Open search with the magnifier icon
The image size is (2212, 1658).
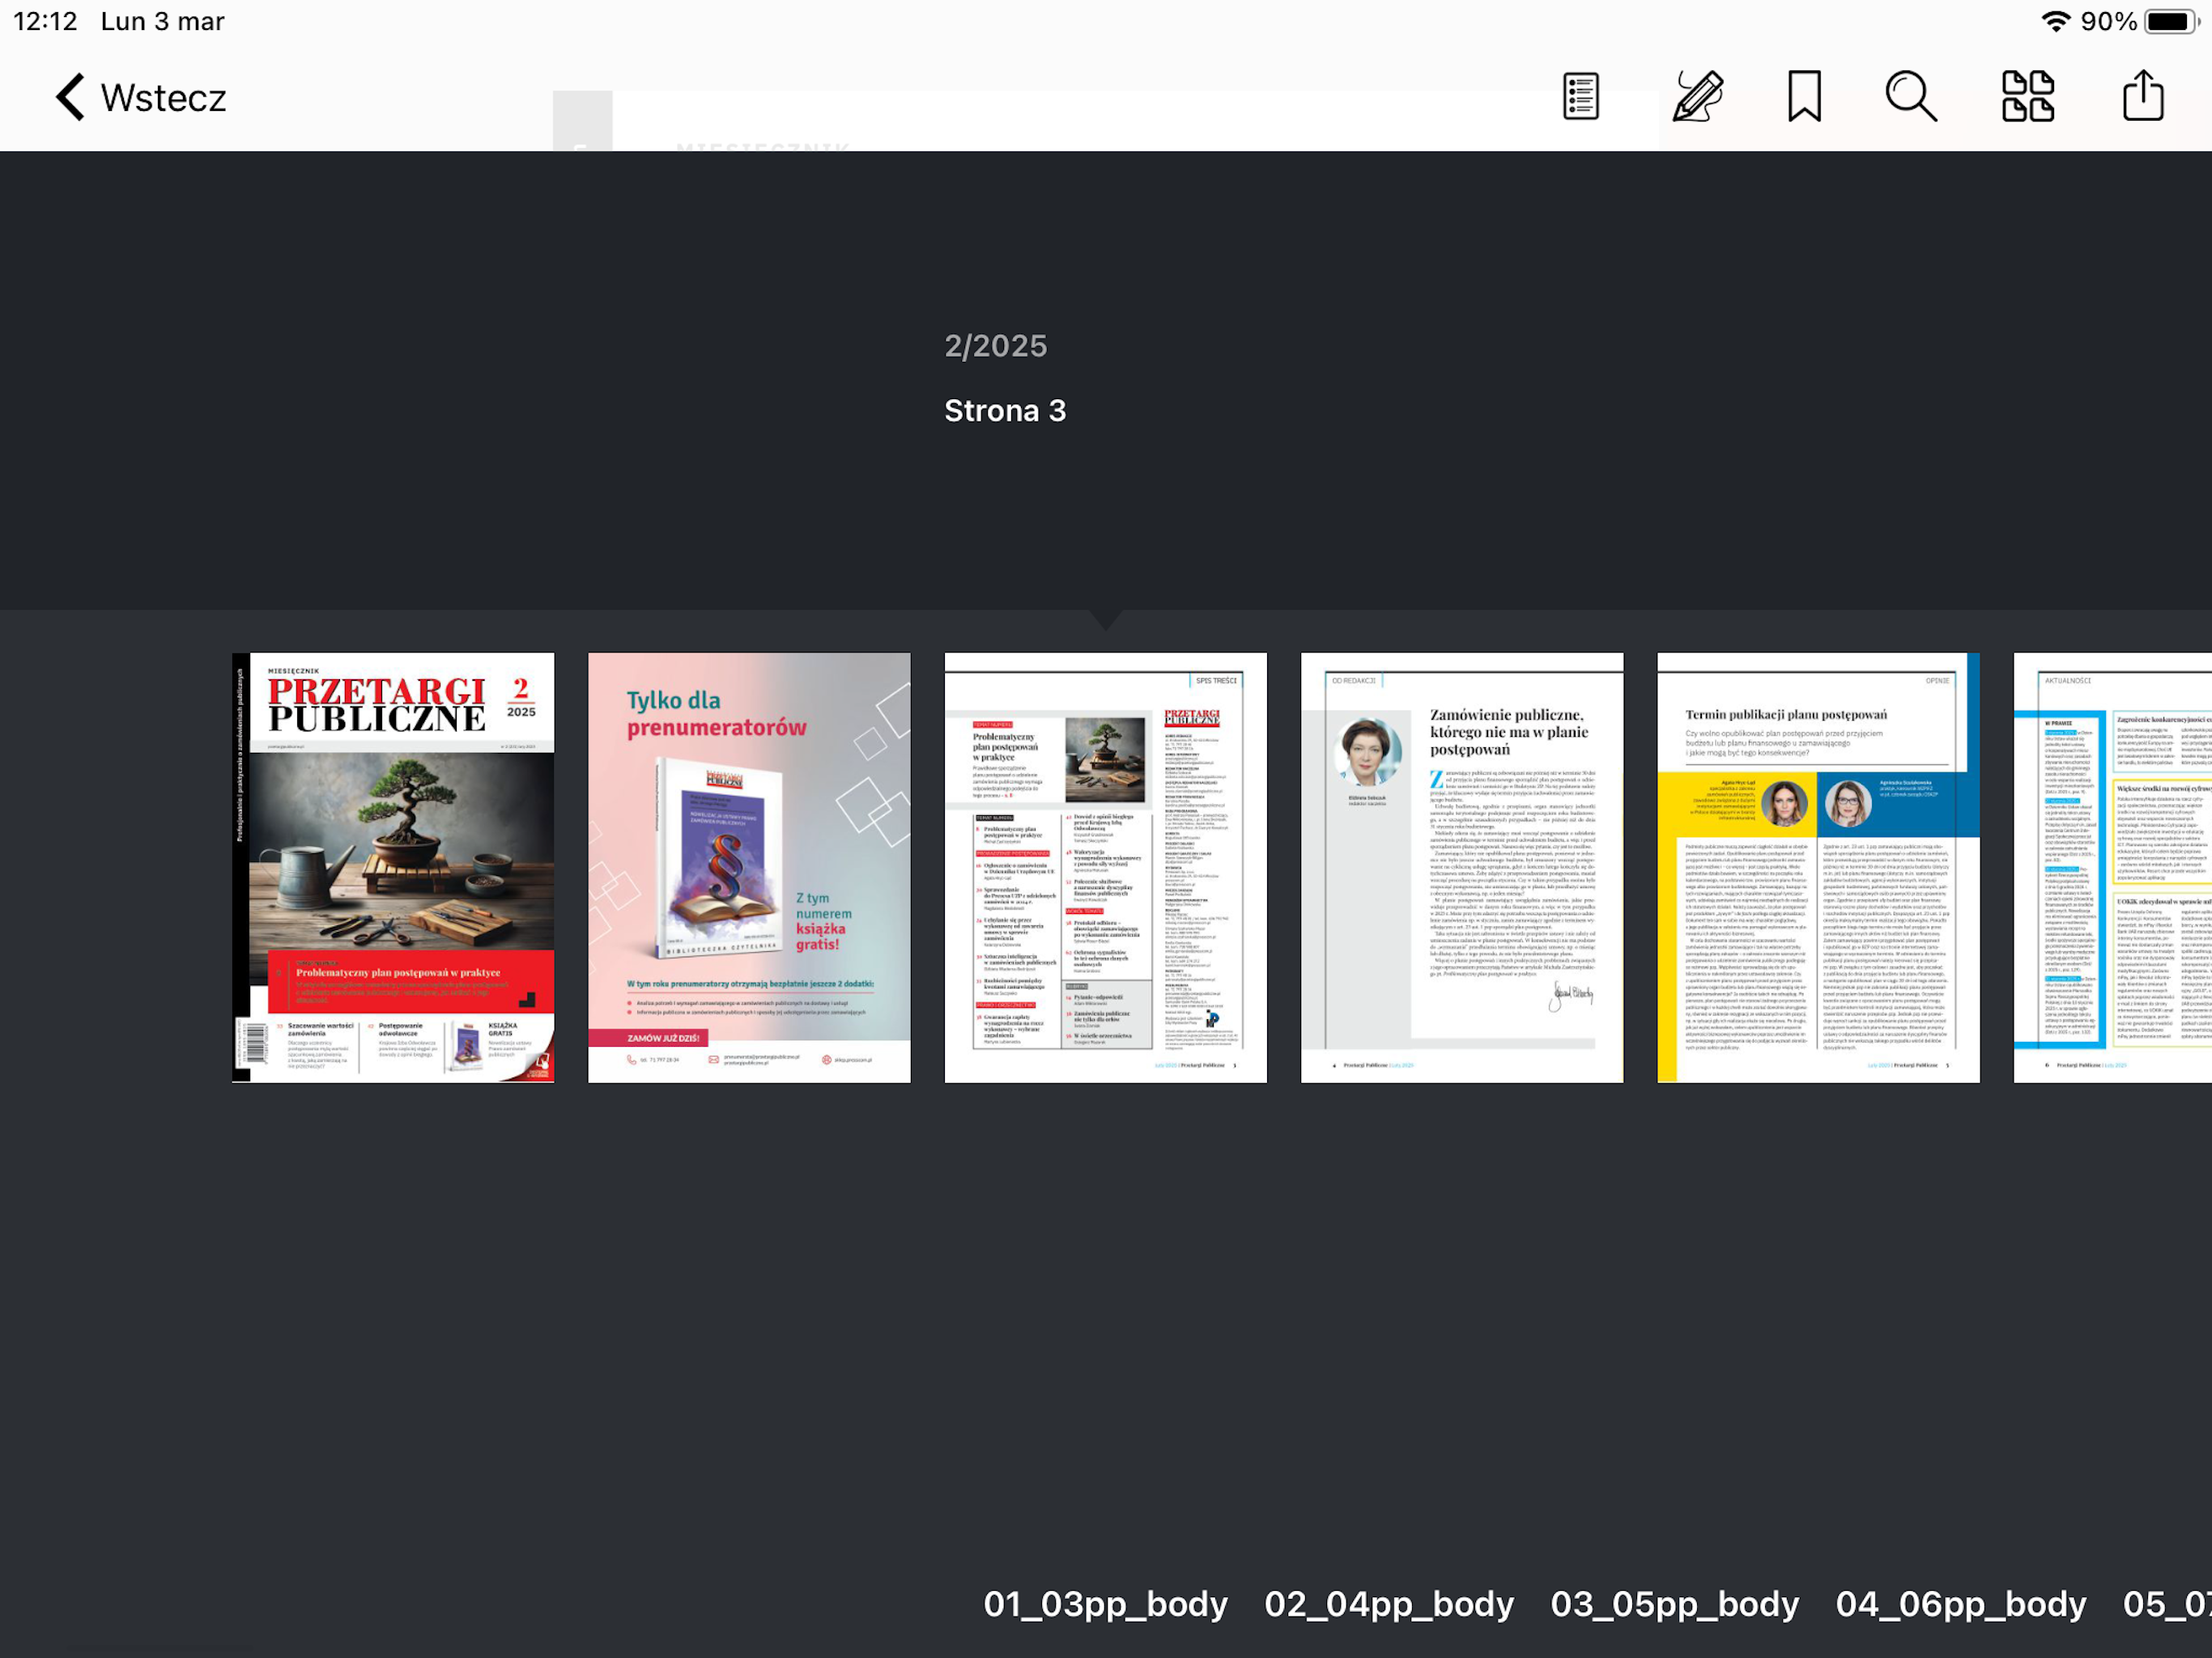coord(1911,97)
